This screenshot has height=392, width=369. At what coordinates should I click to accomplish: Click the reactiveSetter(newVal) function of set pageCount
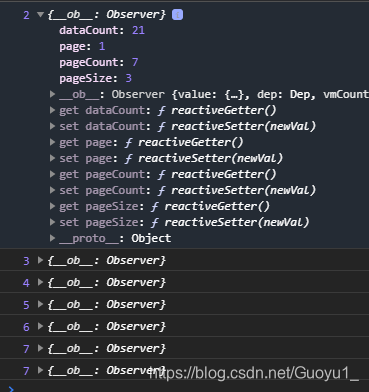(243, 190)
